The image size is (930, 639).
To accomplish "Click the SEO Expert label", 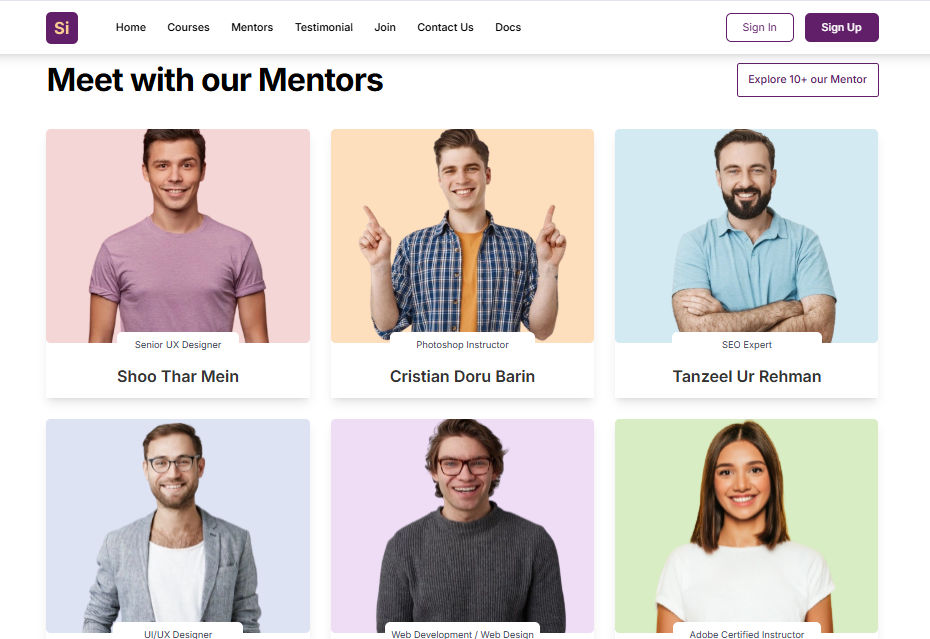I will [747, 345].
